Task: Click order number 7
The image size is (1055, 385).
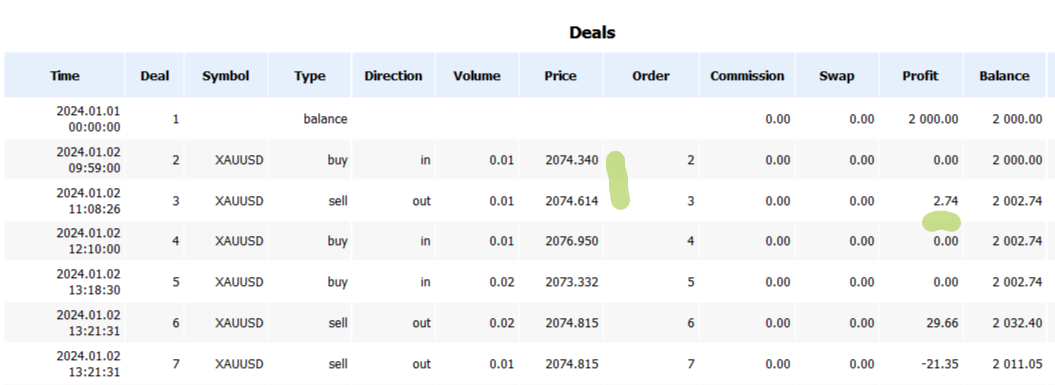Action: click(x=691, y=364)
